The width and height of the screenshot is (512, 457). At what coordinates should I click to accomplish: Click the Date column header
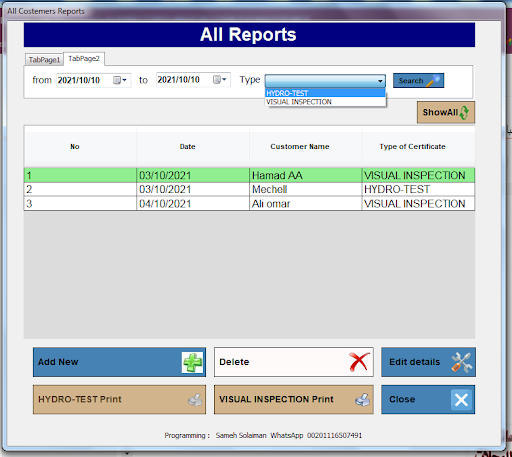click(187, 147)
